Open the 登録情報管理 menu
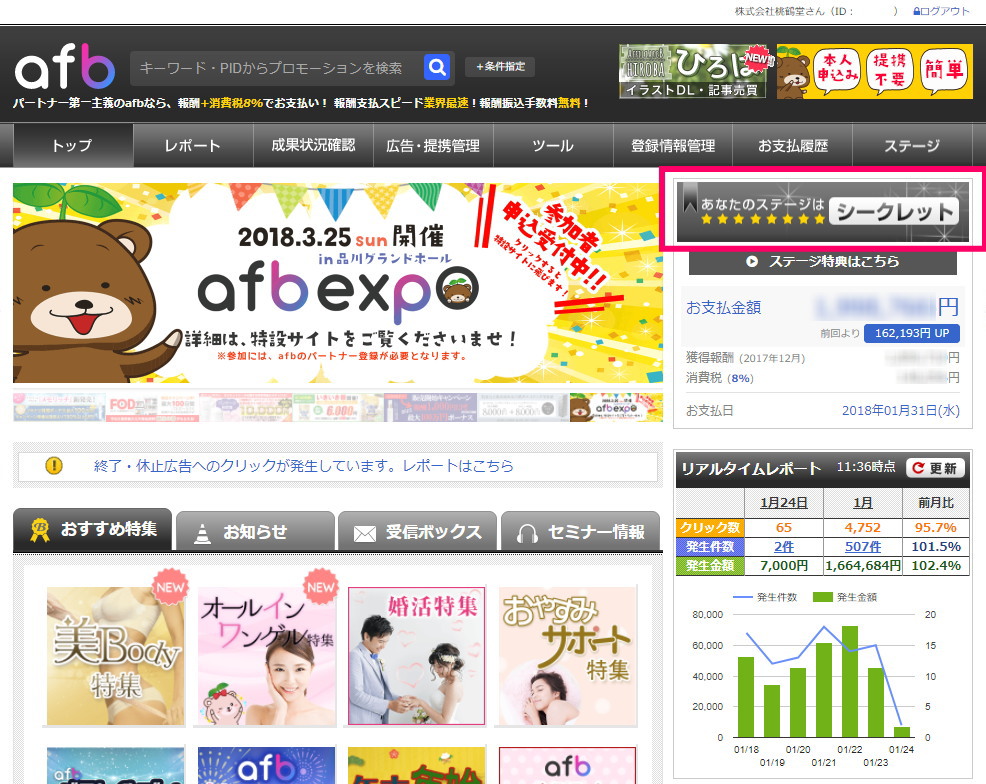Viewport: 986px width, 784px height. click(673, 145)
